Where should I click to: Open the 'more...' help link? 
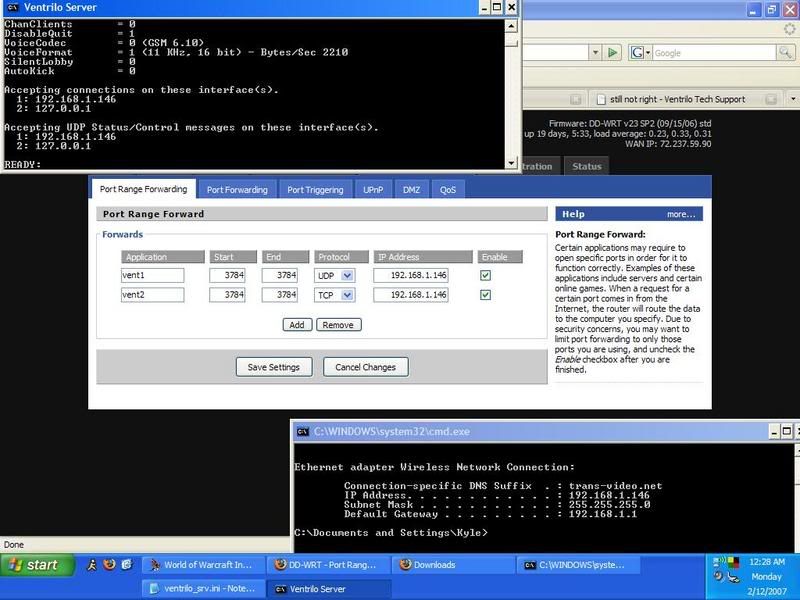click(681, 214)
